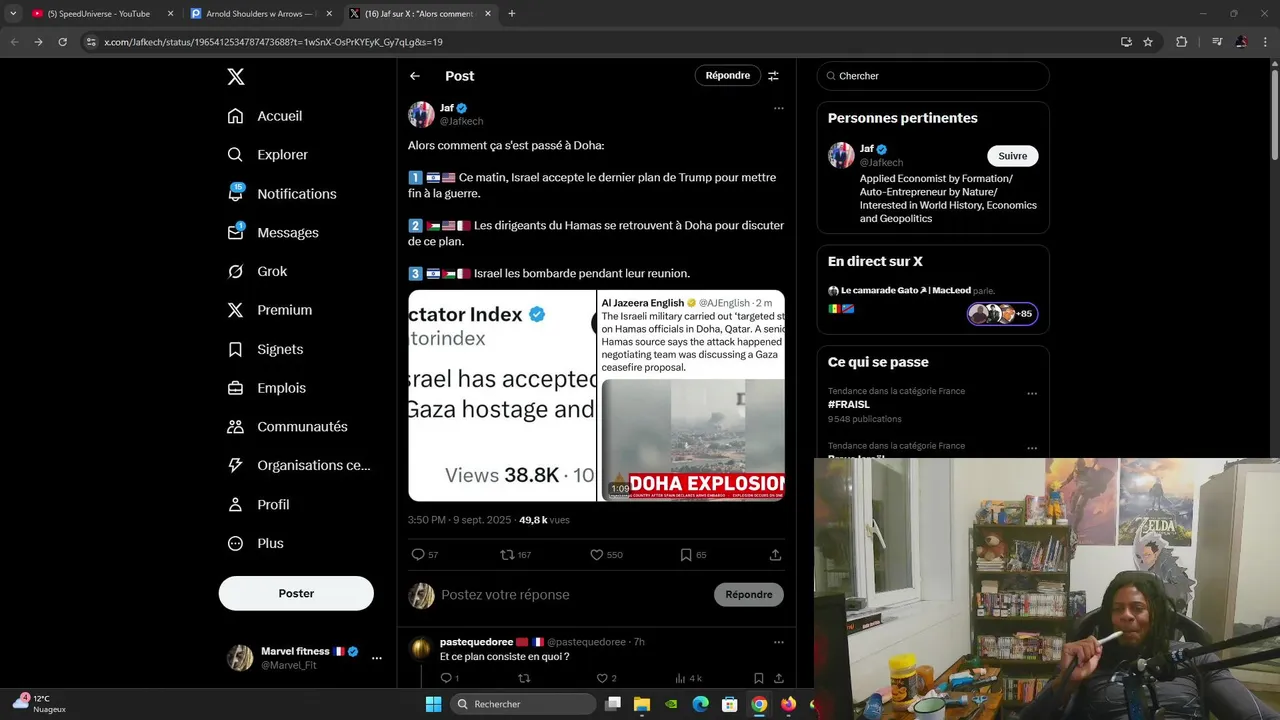Open Jaf's profile in Personnes pertinentes

(867, 149)
